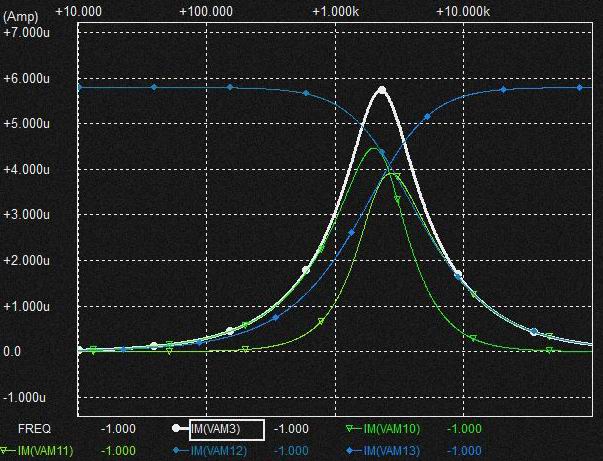Click the blue diamond marker beside IM(VAM12)
This screenshot has height=461, width=603.
pos(177,450)
